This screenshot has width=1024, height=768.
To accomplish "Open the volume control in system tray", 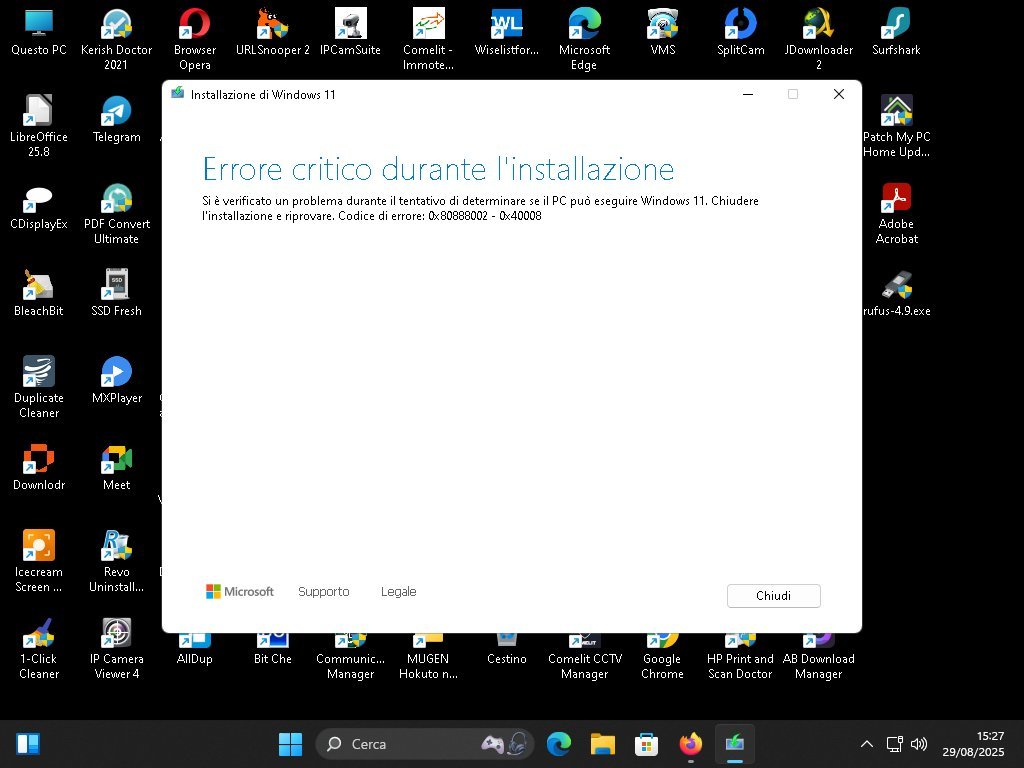I will coord(919,744).
